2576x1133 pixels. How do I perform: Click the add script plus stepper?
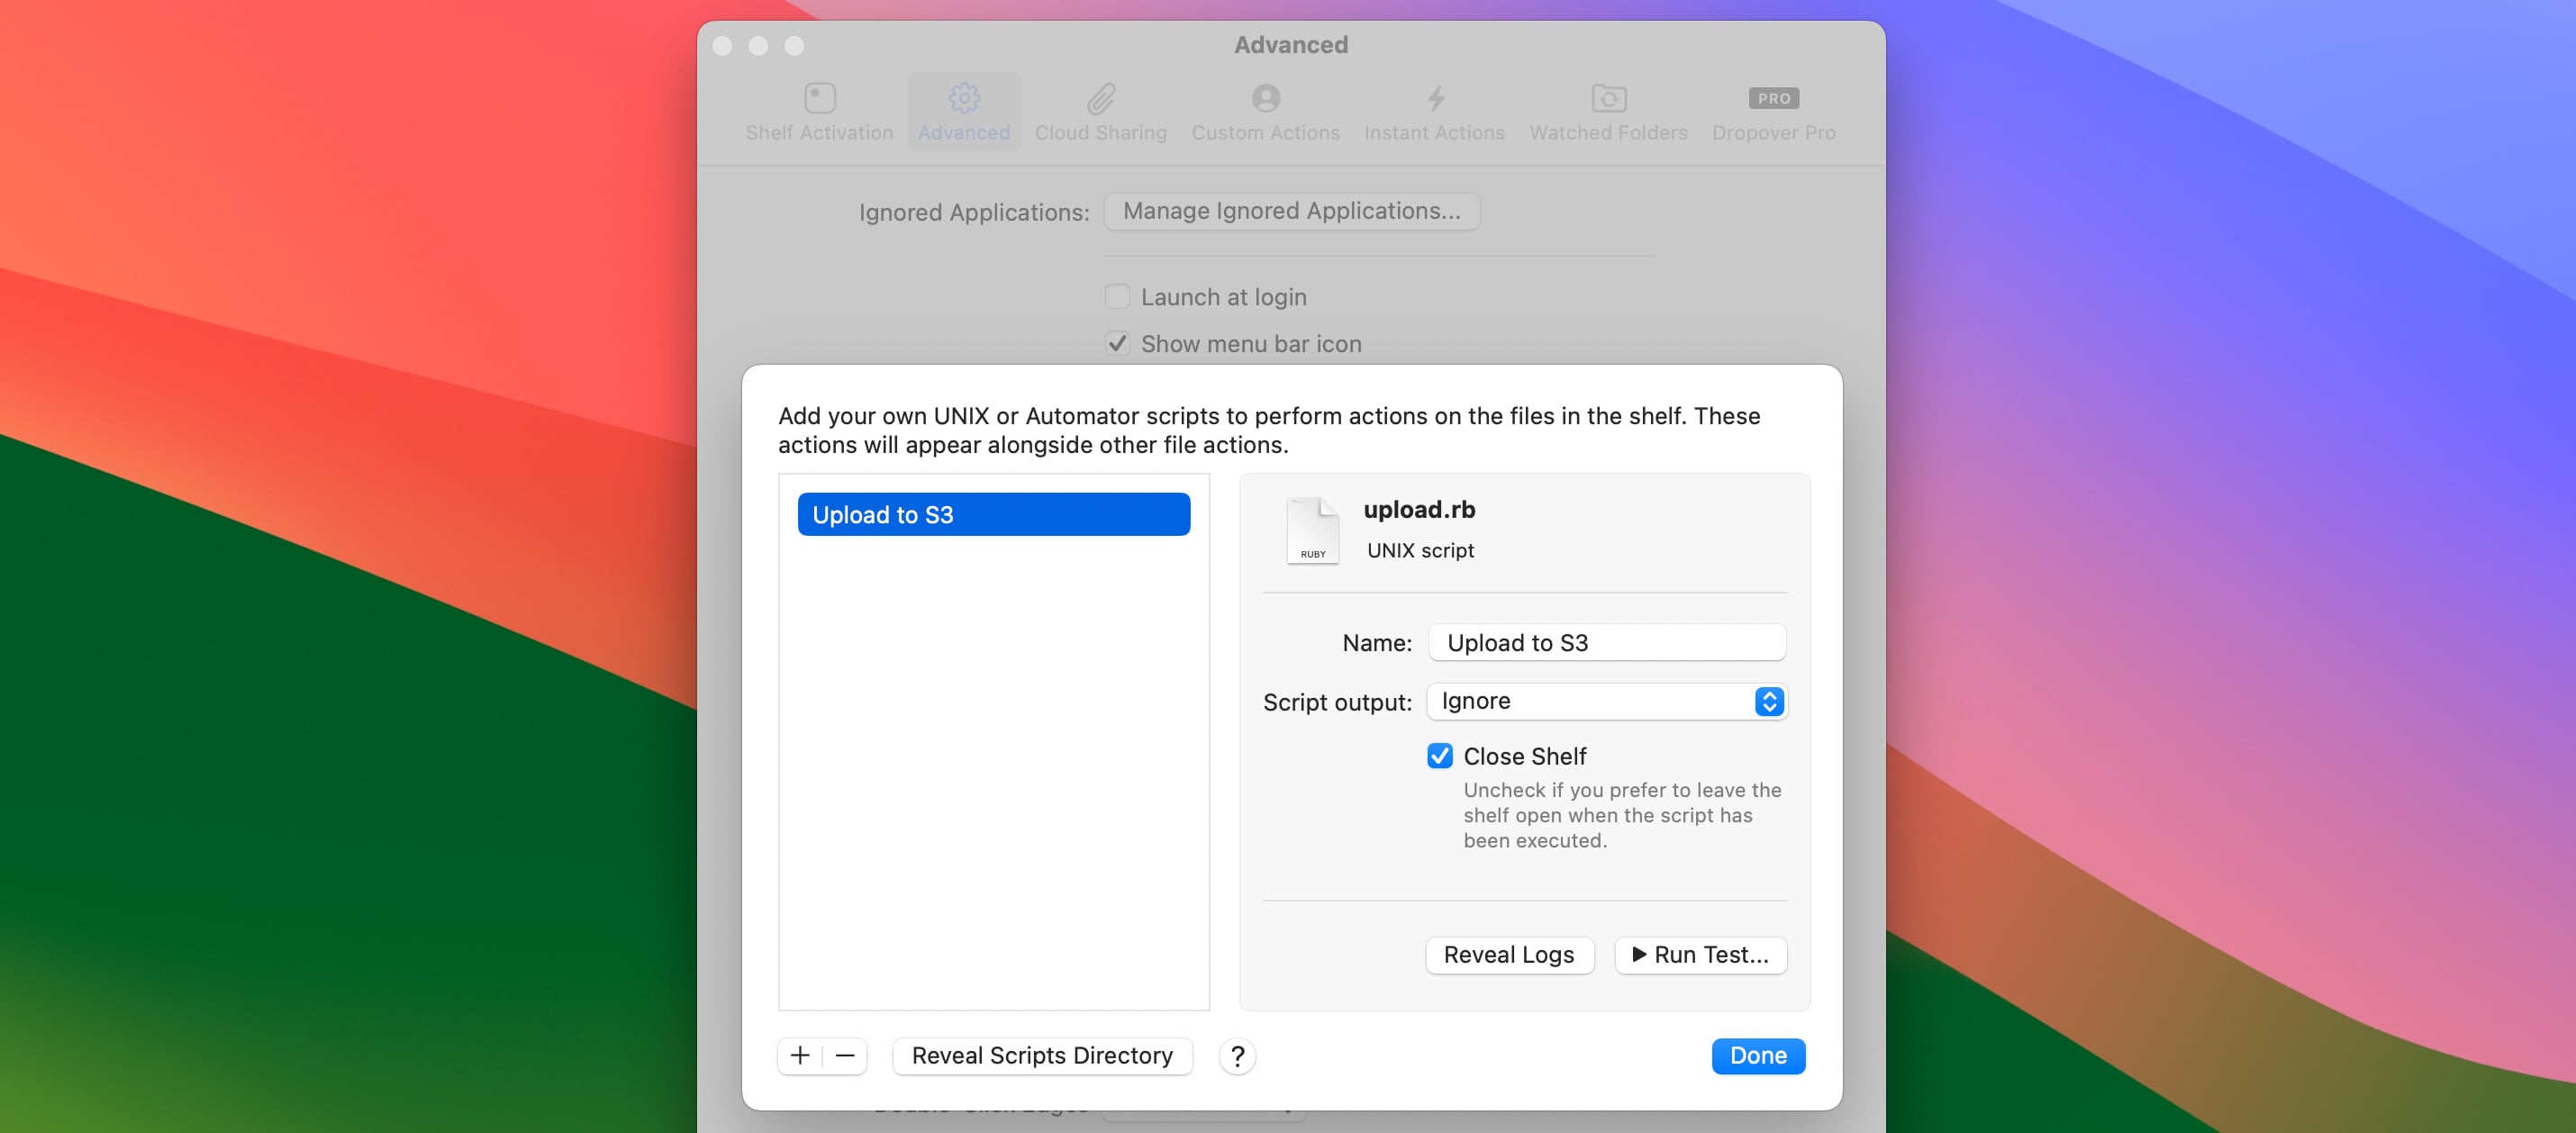pos(799,1056)
